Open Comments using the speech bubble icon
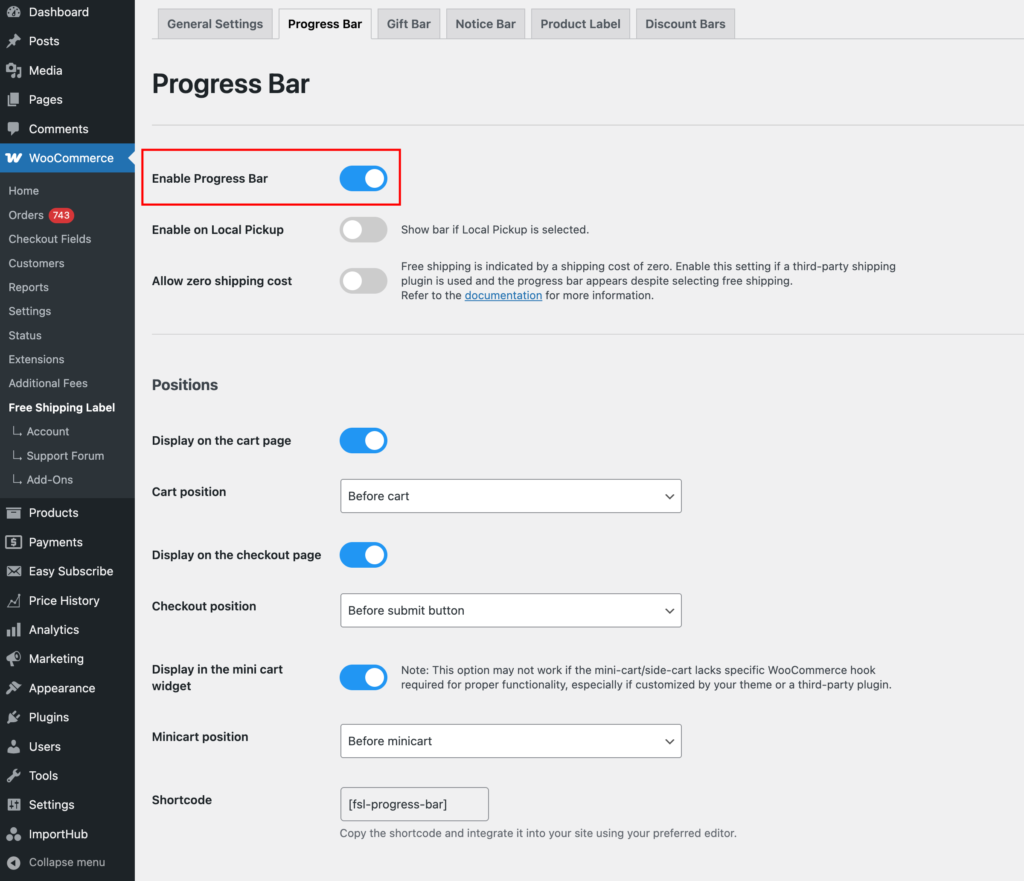The image size is (1024, 881). pyautogui.click(x=13, y=129)
